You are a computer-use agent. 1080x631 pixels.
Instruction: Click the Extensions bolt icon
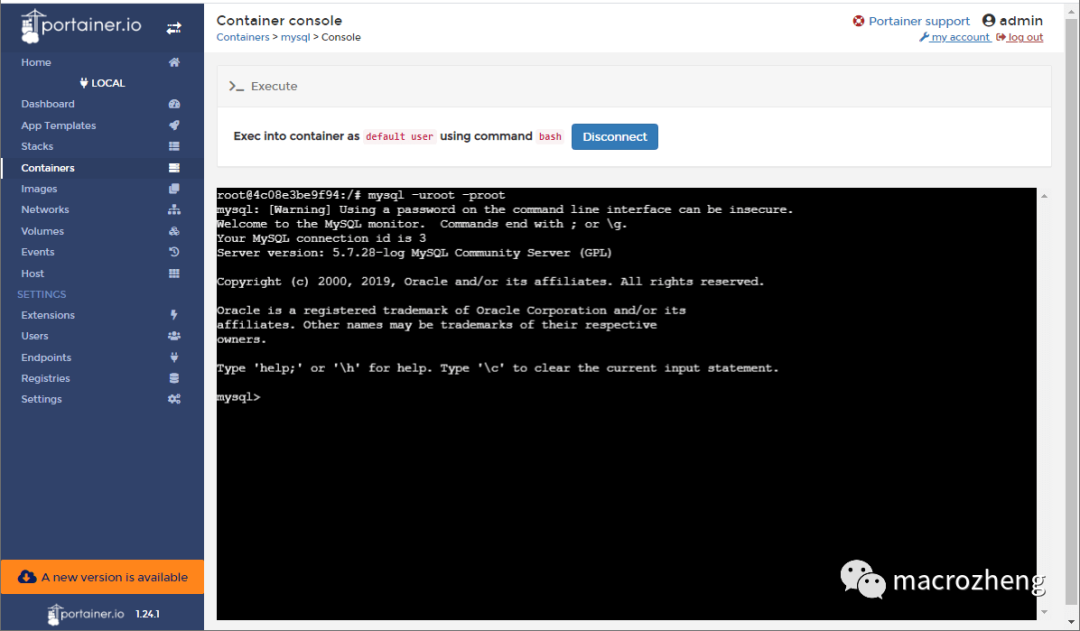pos(174,315)
